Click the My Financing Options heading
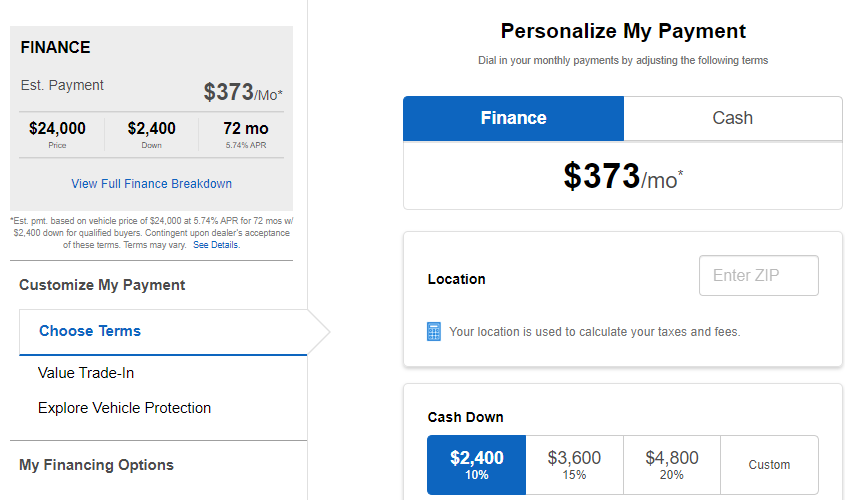Screen dimensions: 845x500 tap(96, 465)
